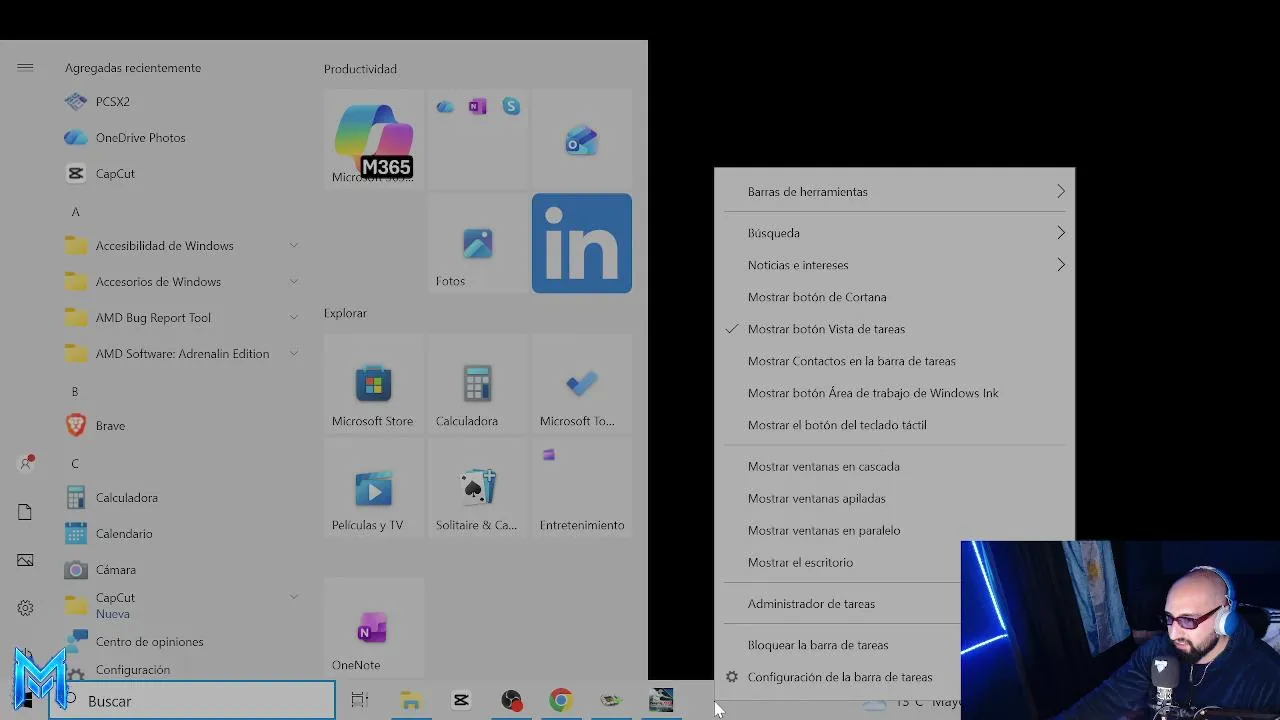The width and height of the screenshot is (1280, 720).
Task: Open Pictures from the Start rail
Action: pos(25,560)
